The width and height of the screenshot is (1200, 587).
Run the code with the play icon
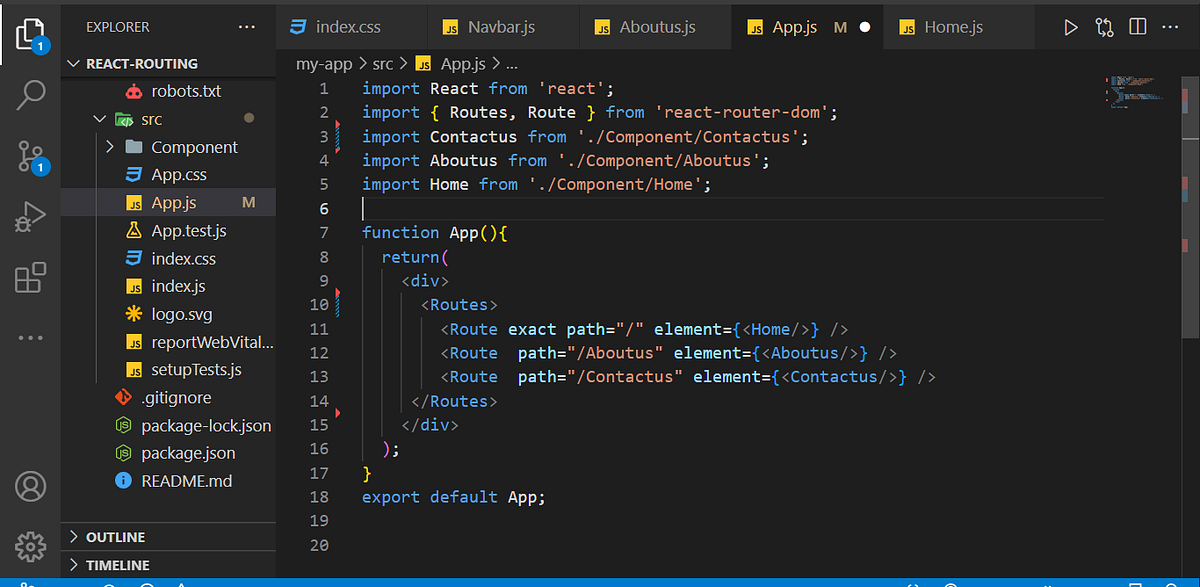1070,27
